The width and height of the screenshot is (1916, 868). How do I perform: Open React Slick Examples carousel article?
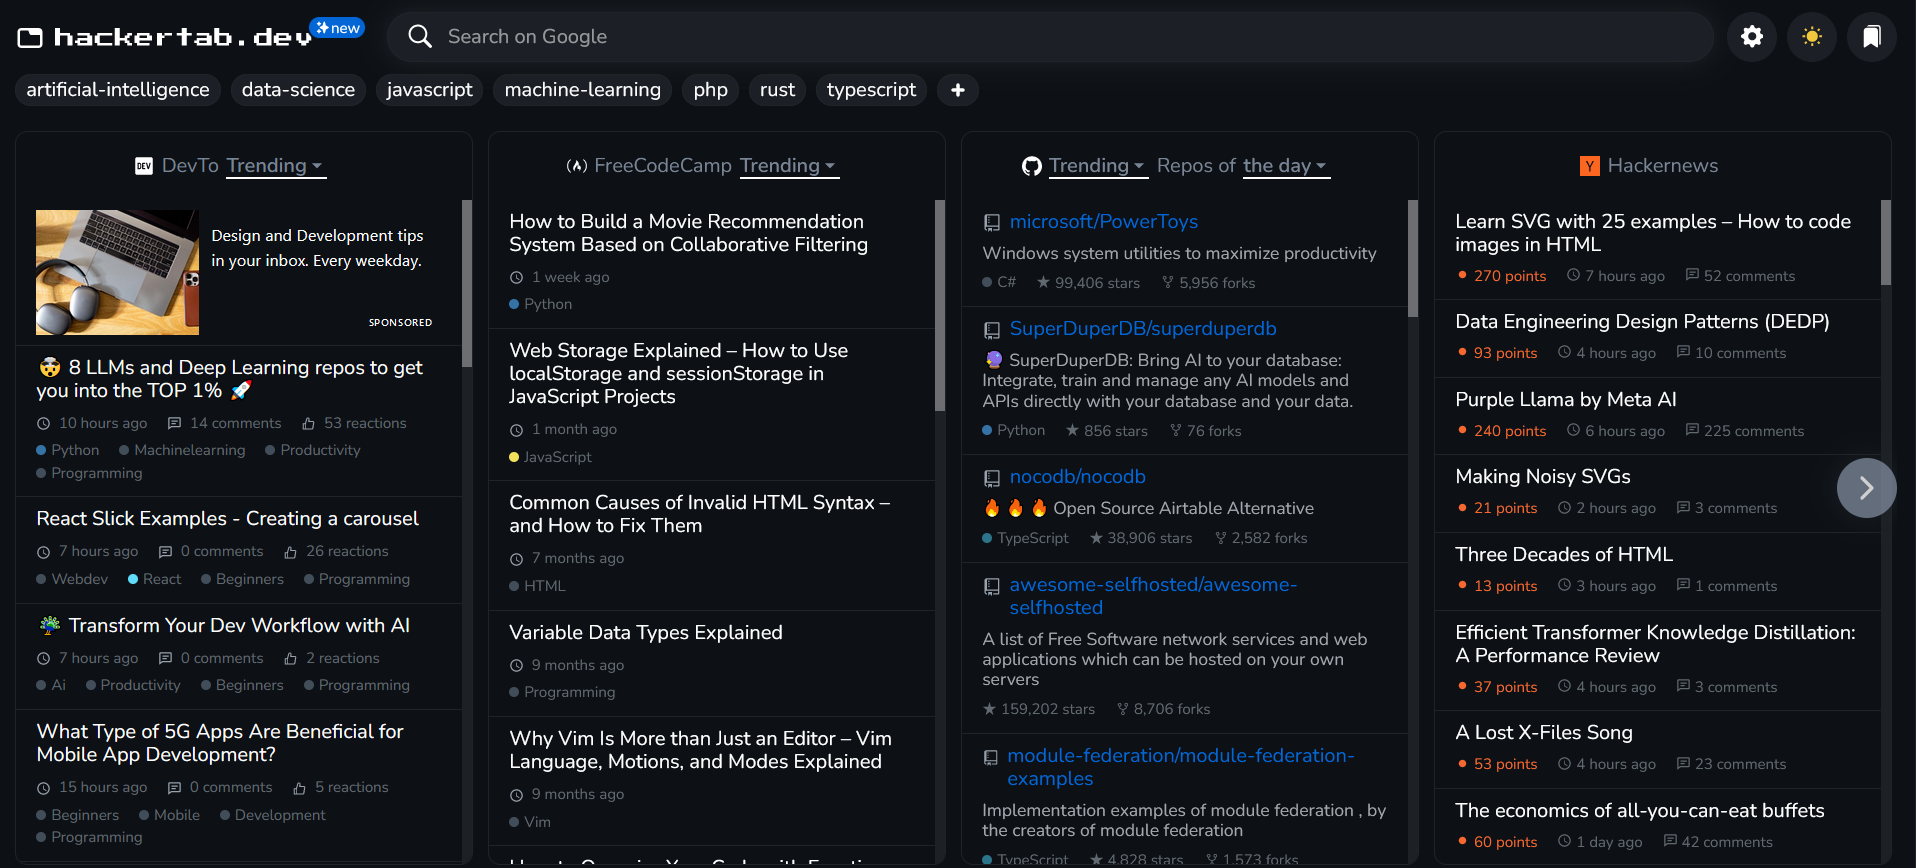(x=227, y=518)
